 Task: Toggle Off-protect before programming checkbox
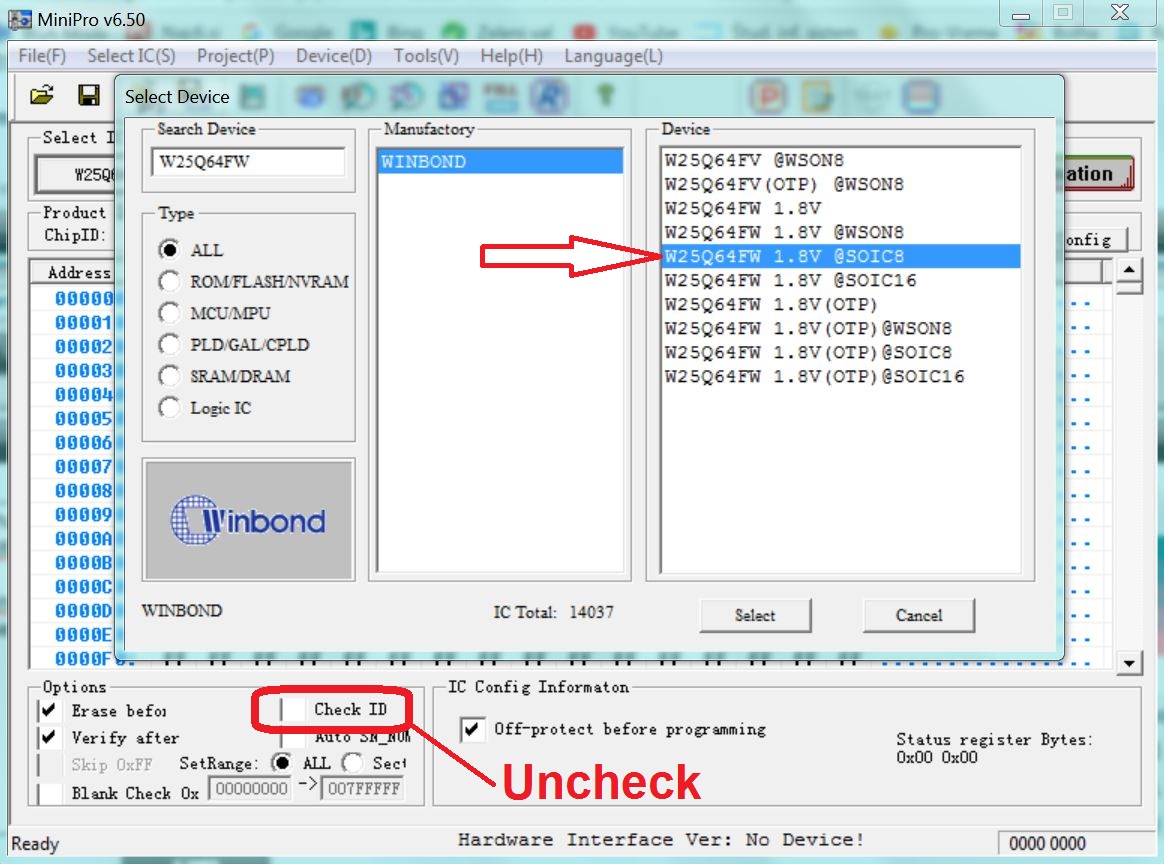click(473, 730)
